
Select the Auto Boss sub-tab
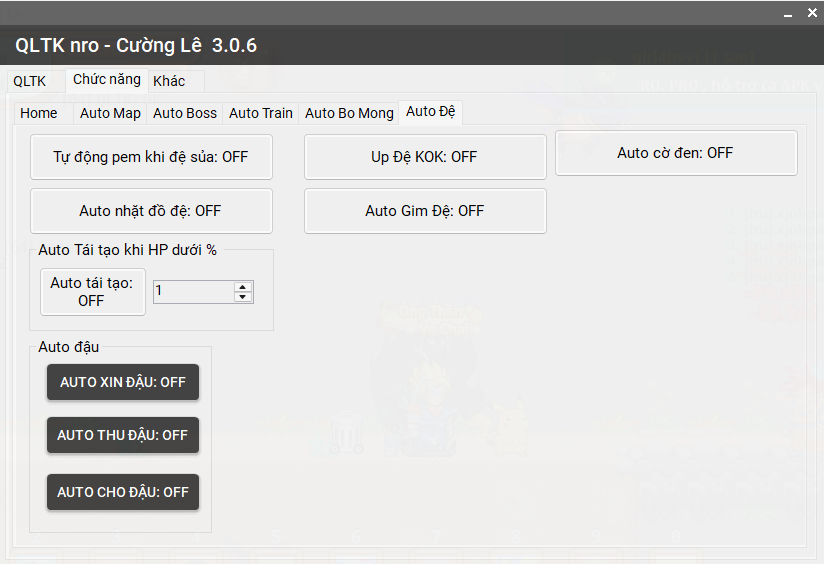tap(185, 113)
